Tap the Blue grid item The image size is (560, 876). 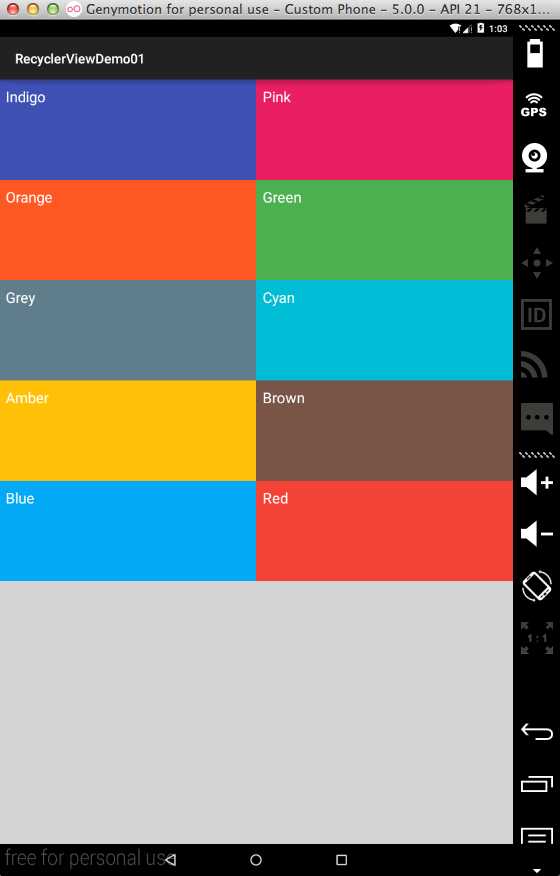(128, 531)
